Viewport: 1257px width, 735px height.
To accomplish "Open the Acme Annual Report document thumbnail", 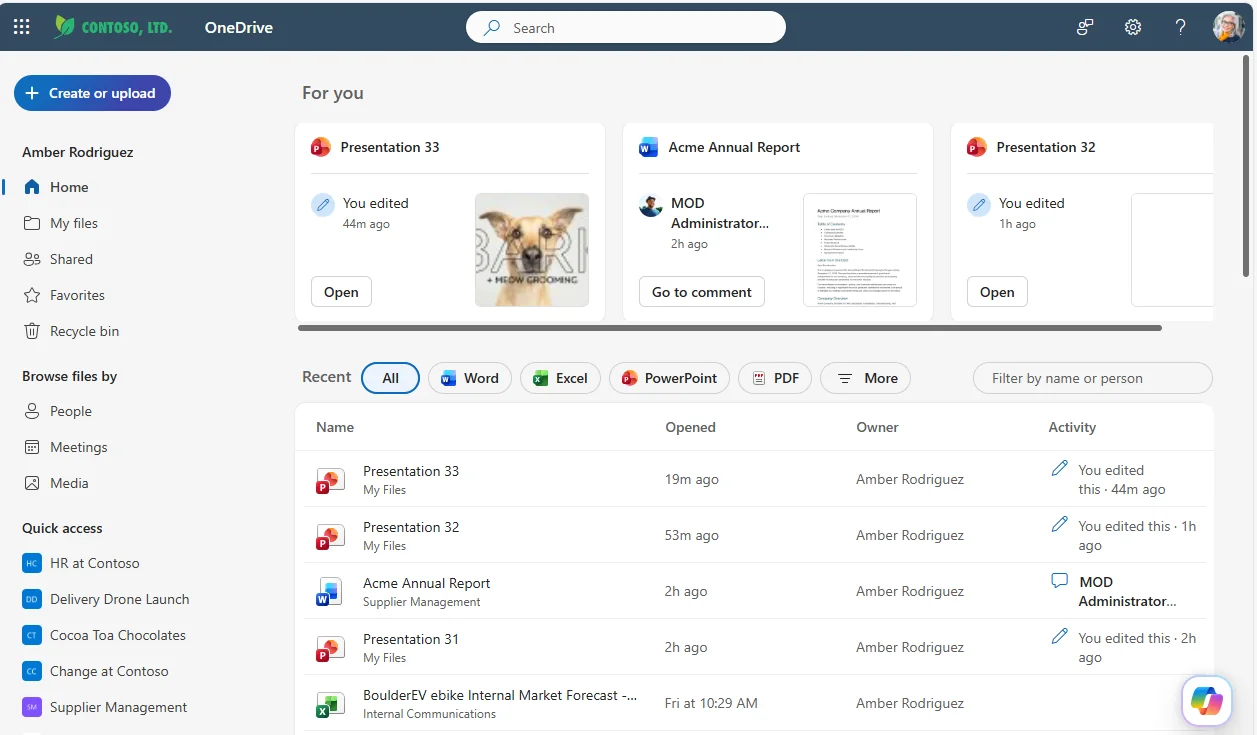I will (x=860, y=250).
